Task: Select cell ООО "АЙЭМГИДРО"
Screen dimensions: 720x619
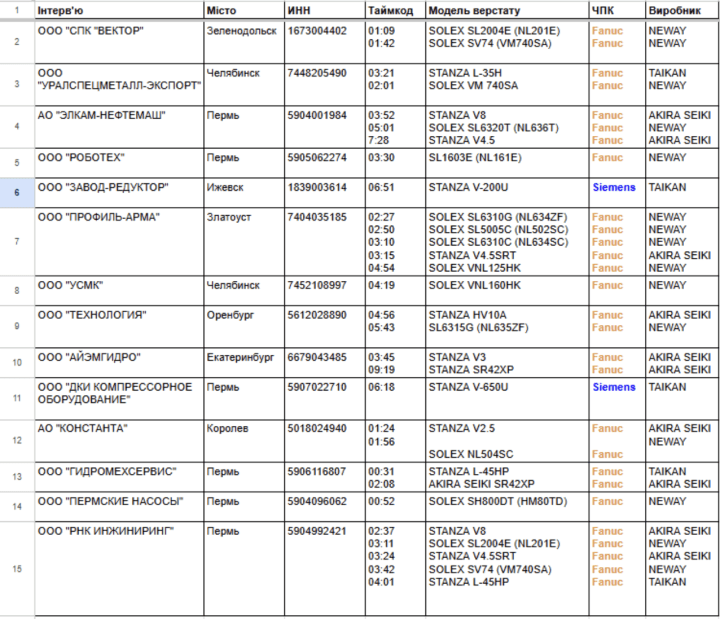Action: click(x=119, y=363)
